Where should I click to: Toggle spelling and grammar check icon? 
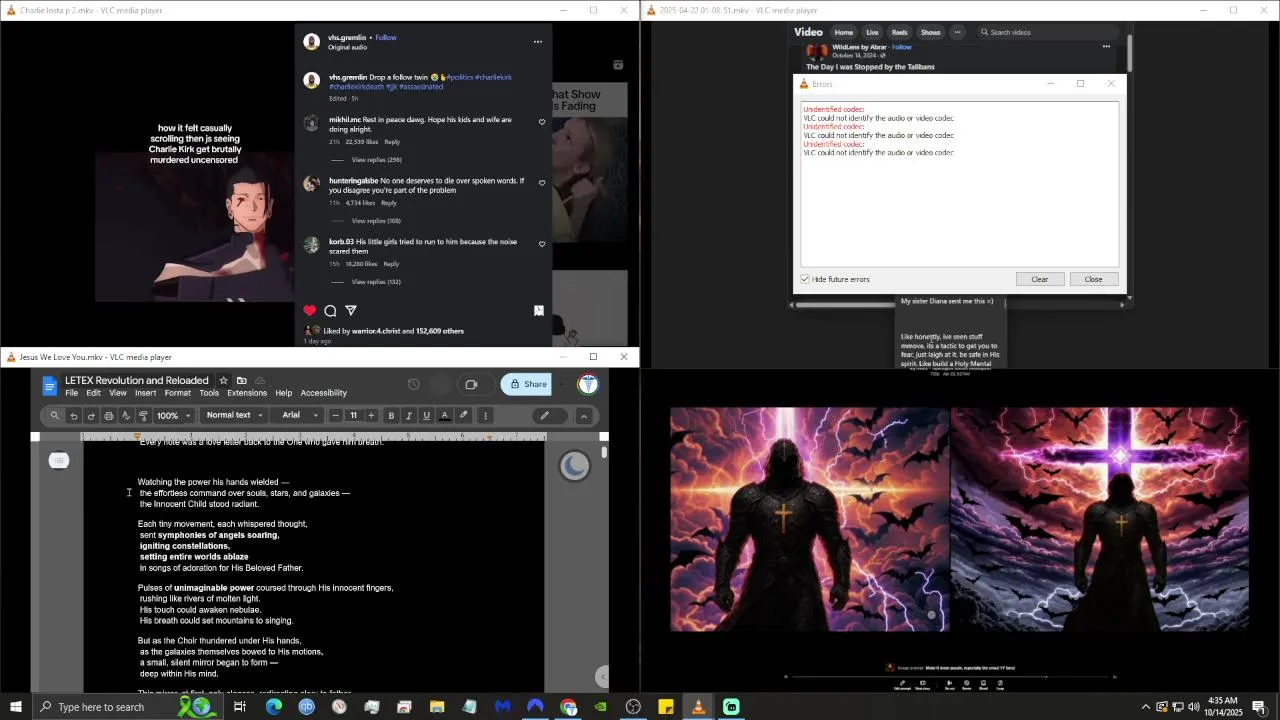coord(126,415)
